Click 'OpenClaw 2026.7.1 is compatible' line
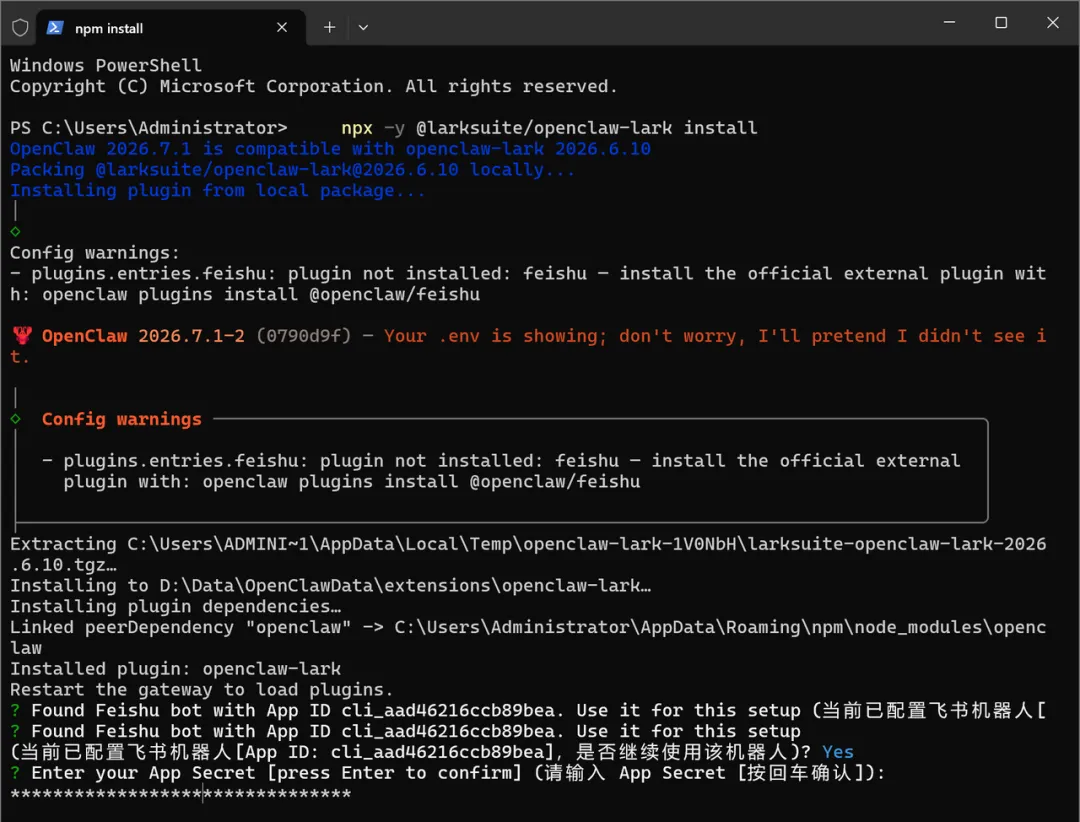The image size is (1080, 822). (330, 149)
